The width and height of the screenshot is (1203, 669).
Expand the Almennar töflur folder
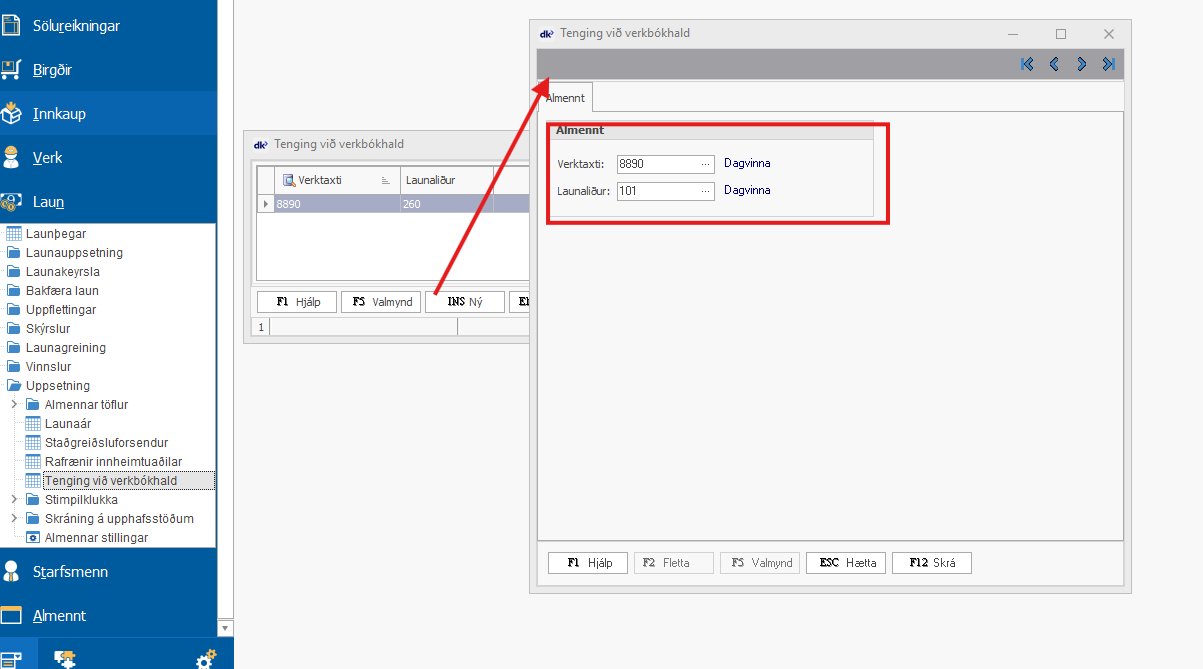point(14,405)
